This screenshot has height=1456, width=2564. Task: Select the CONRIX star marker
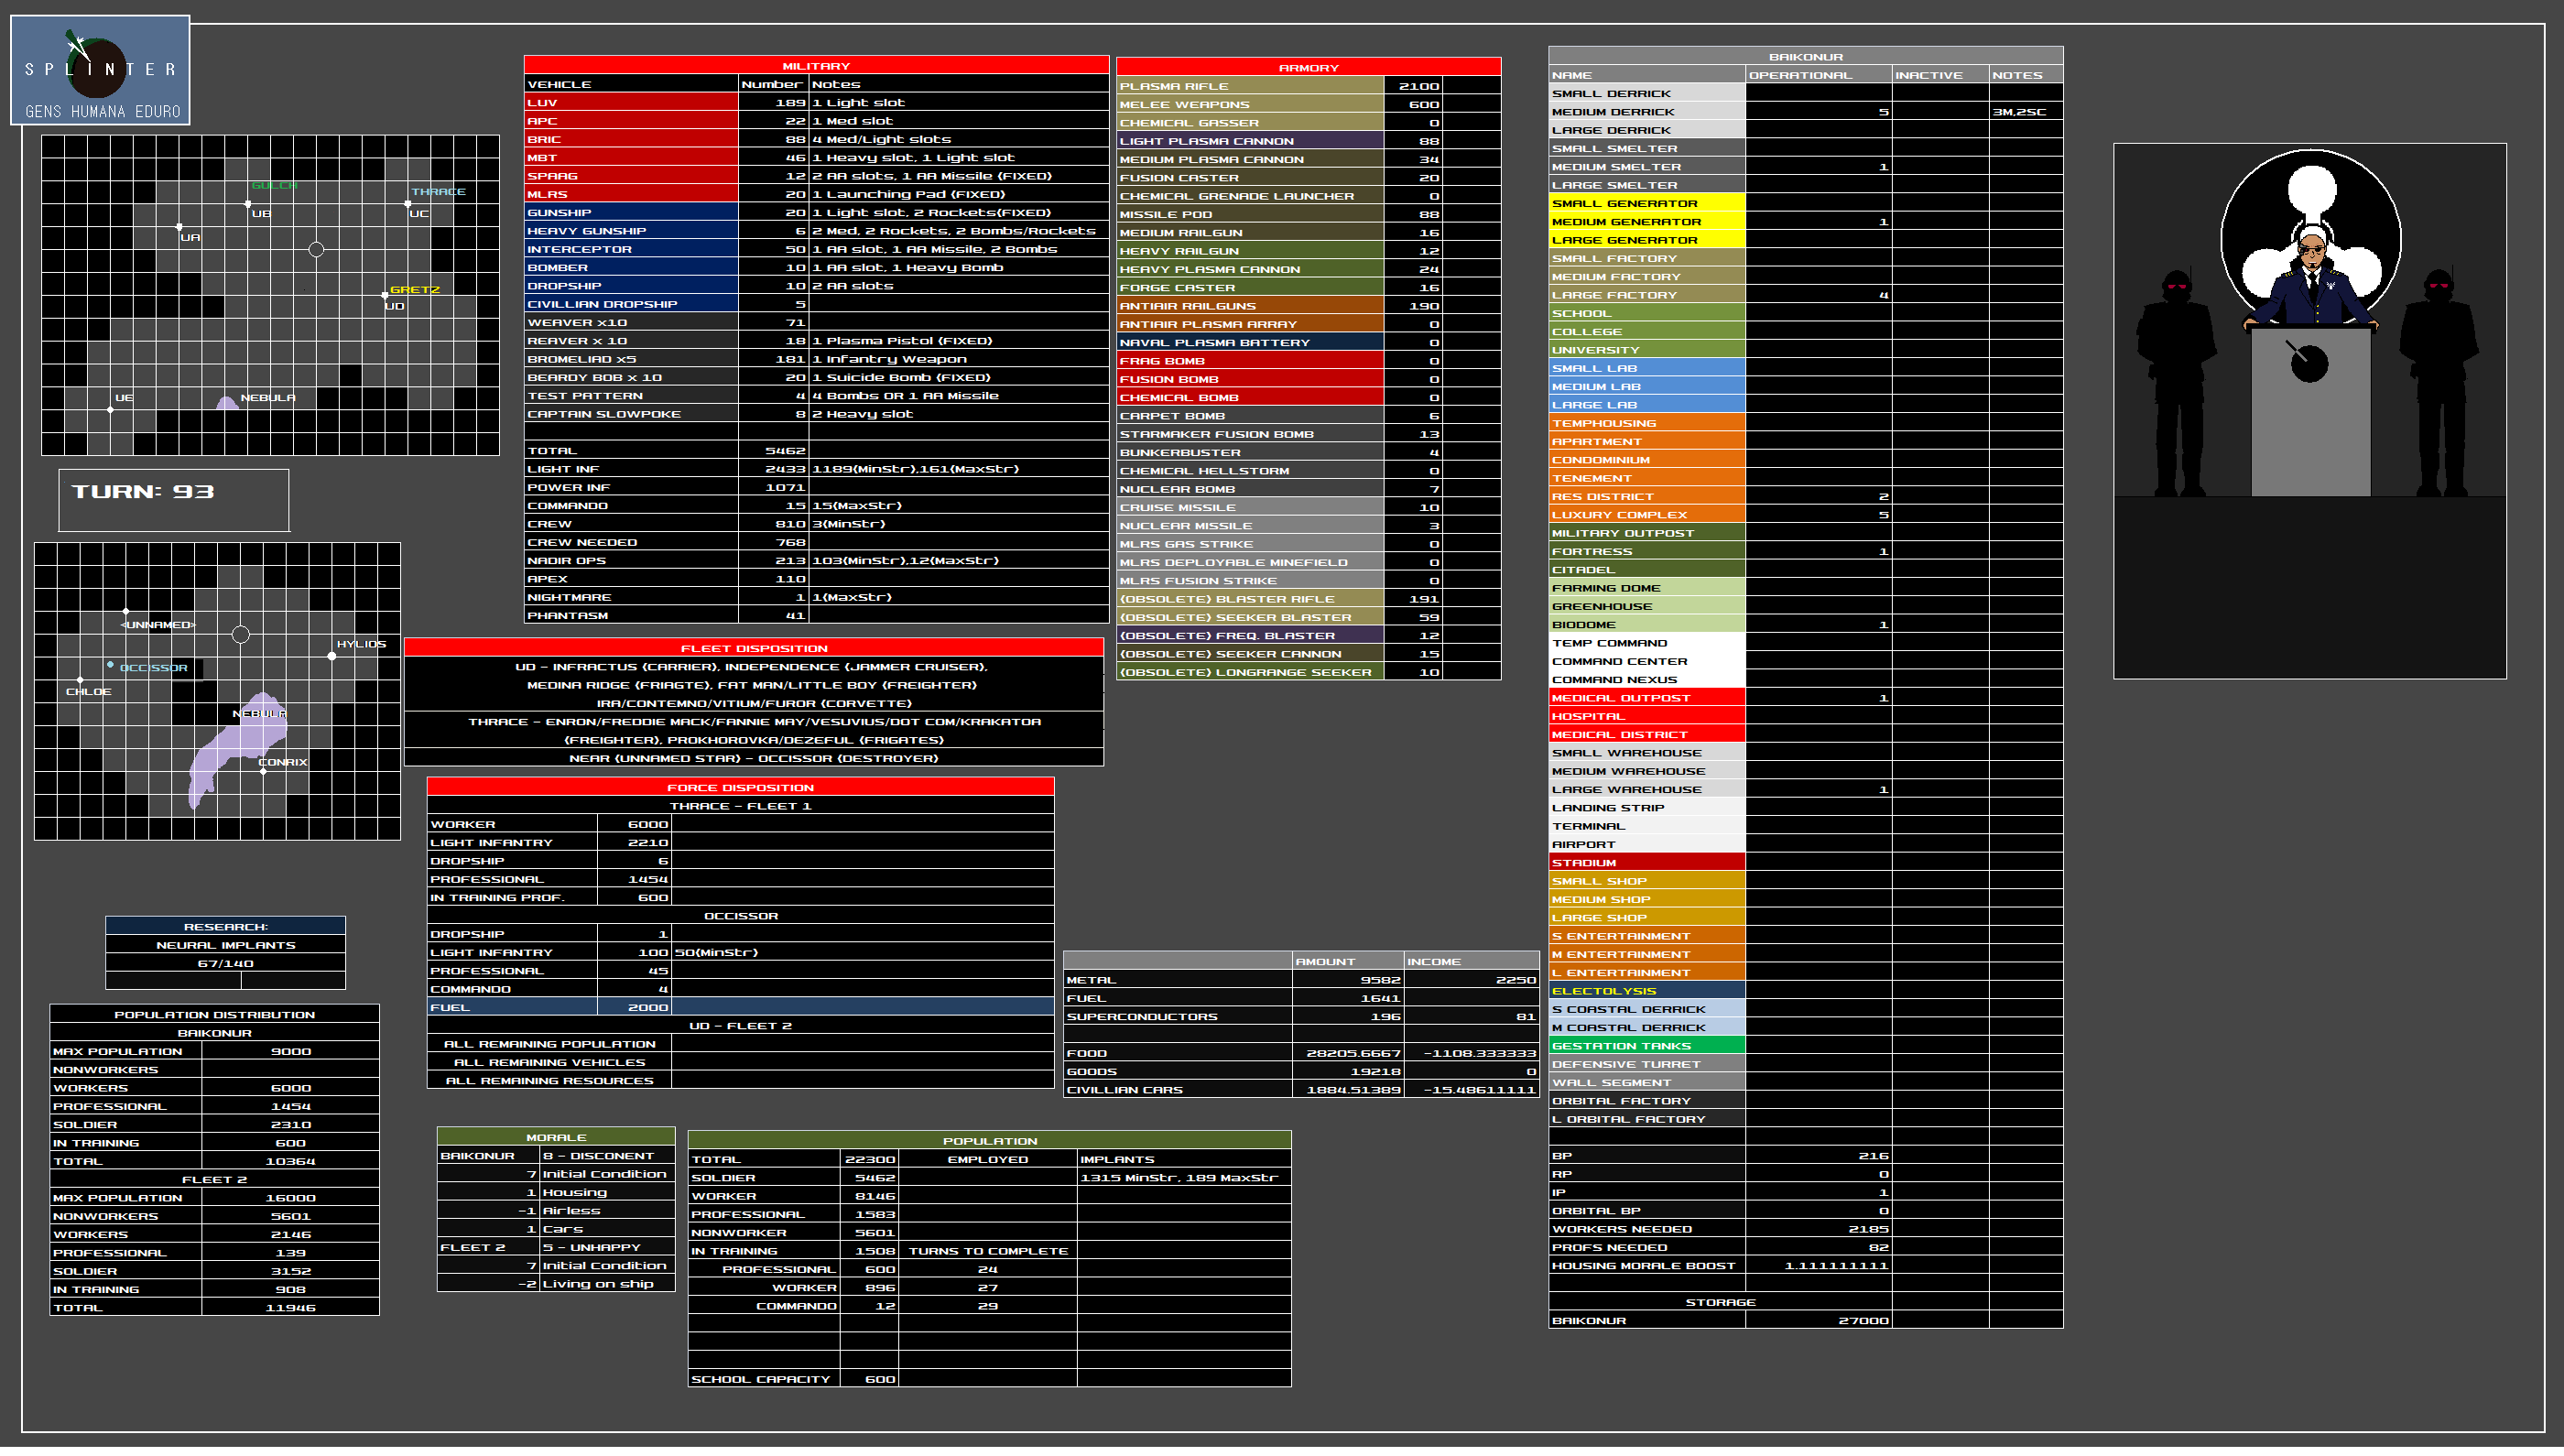[263, 771]
